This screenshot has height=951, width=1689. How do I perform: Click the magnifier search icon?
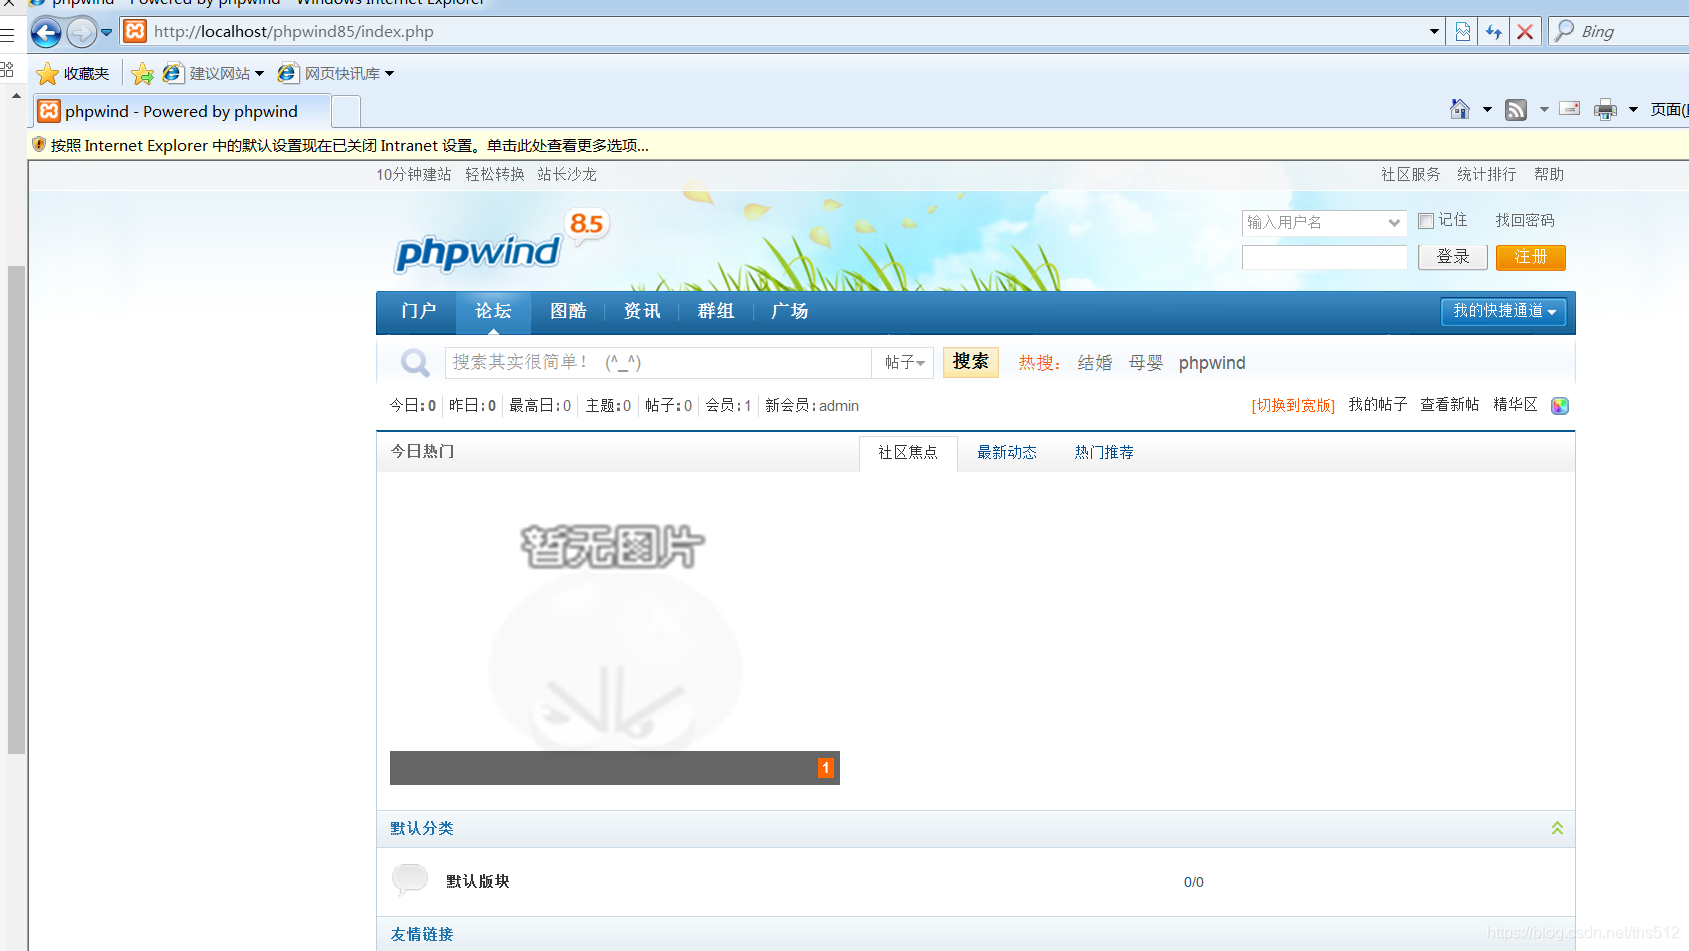[x=415, y=362]
